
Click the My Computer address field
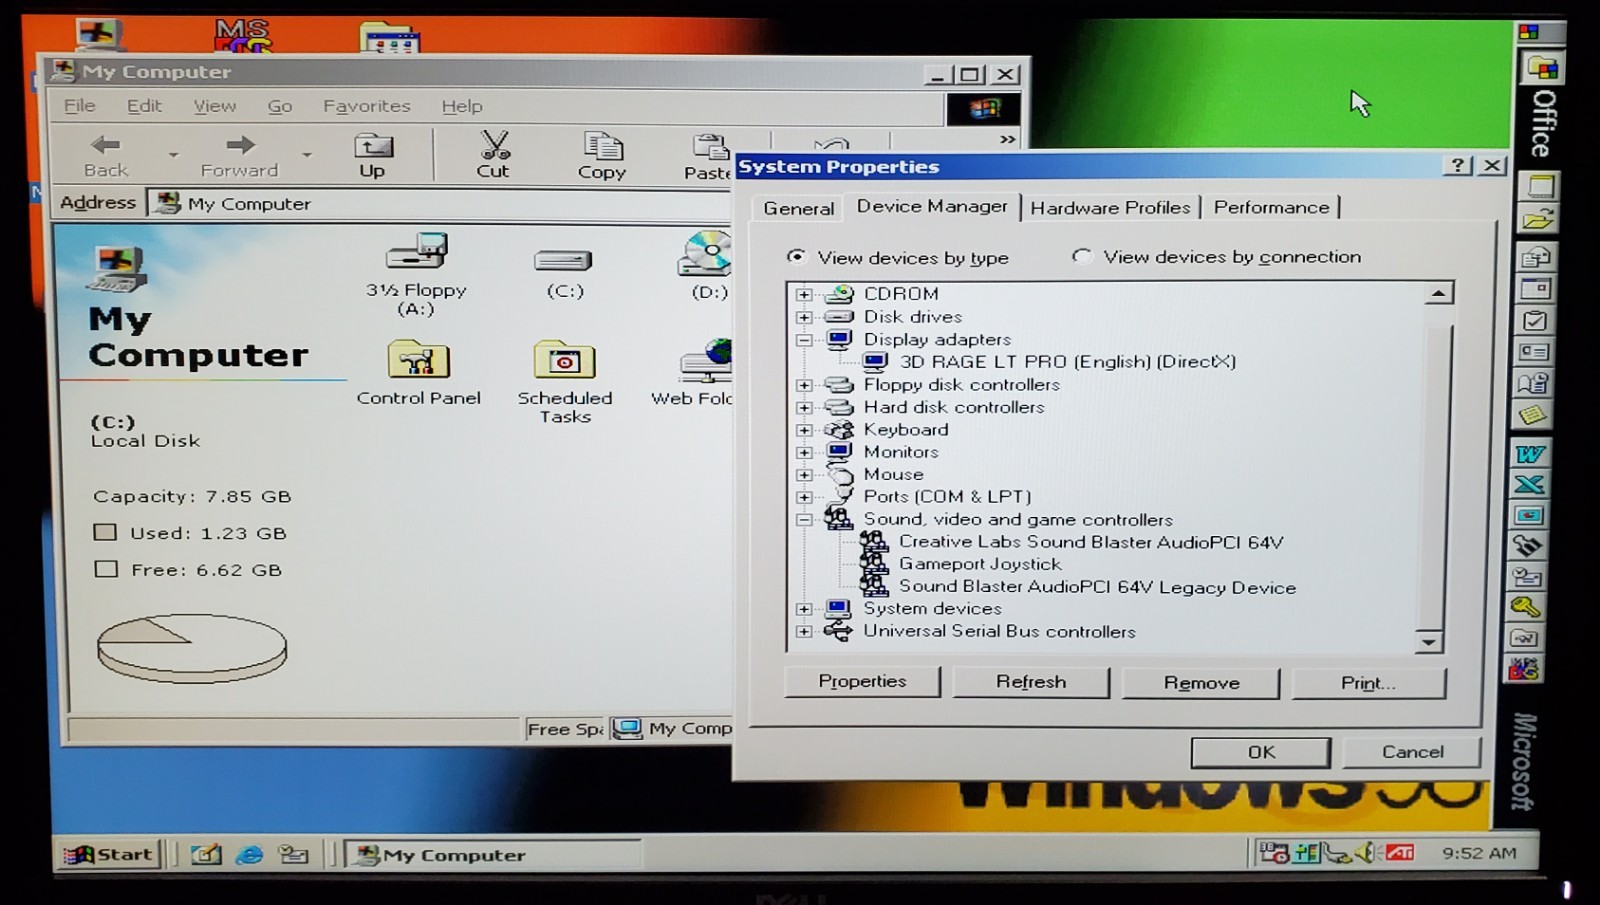pyautogui.click(x=440, y=204)
